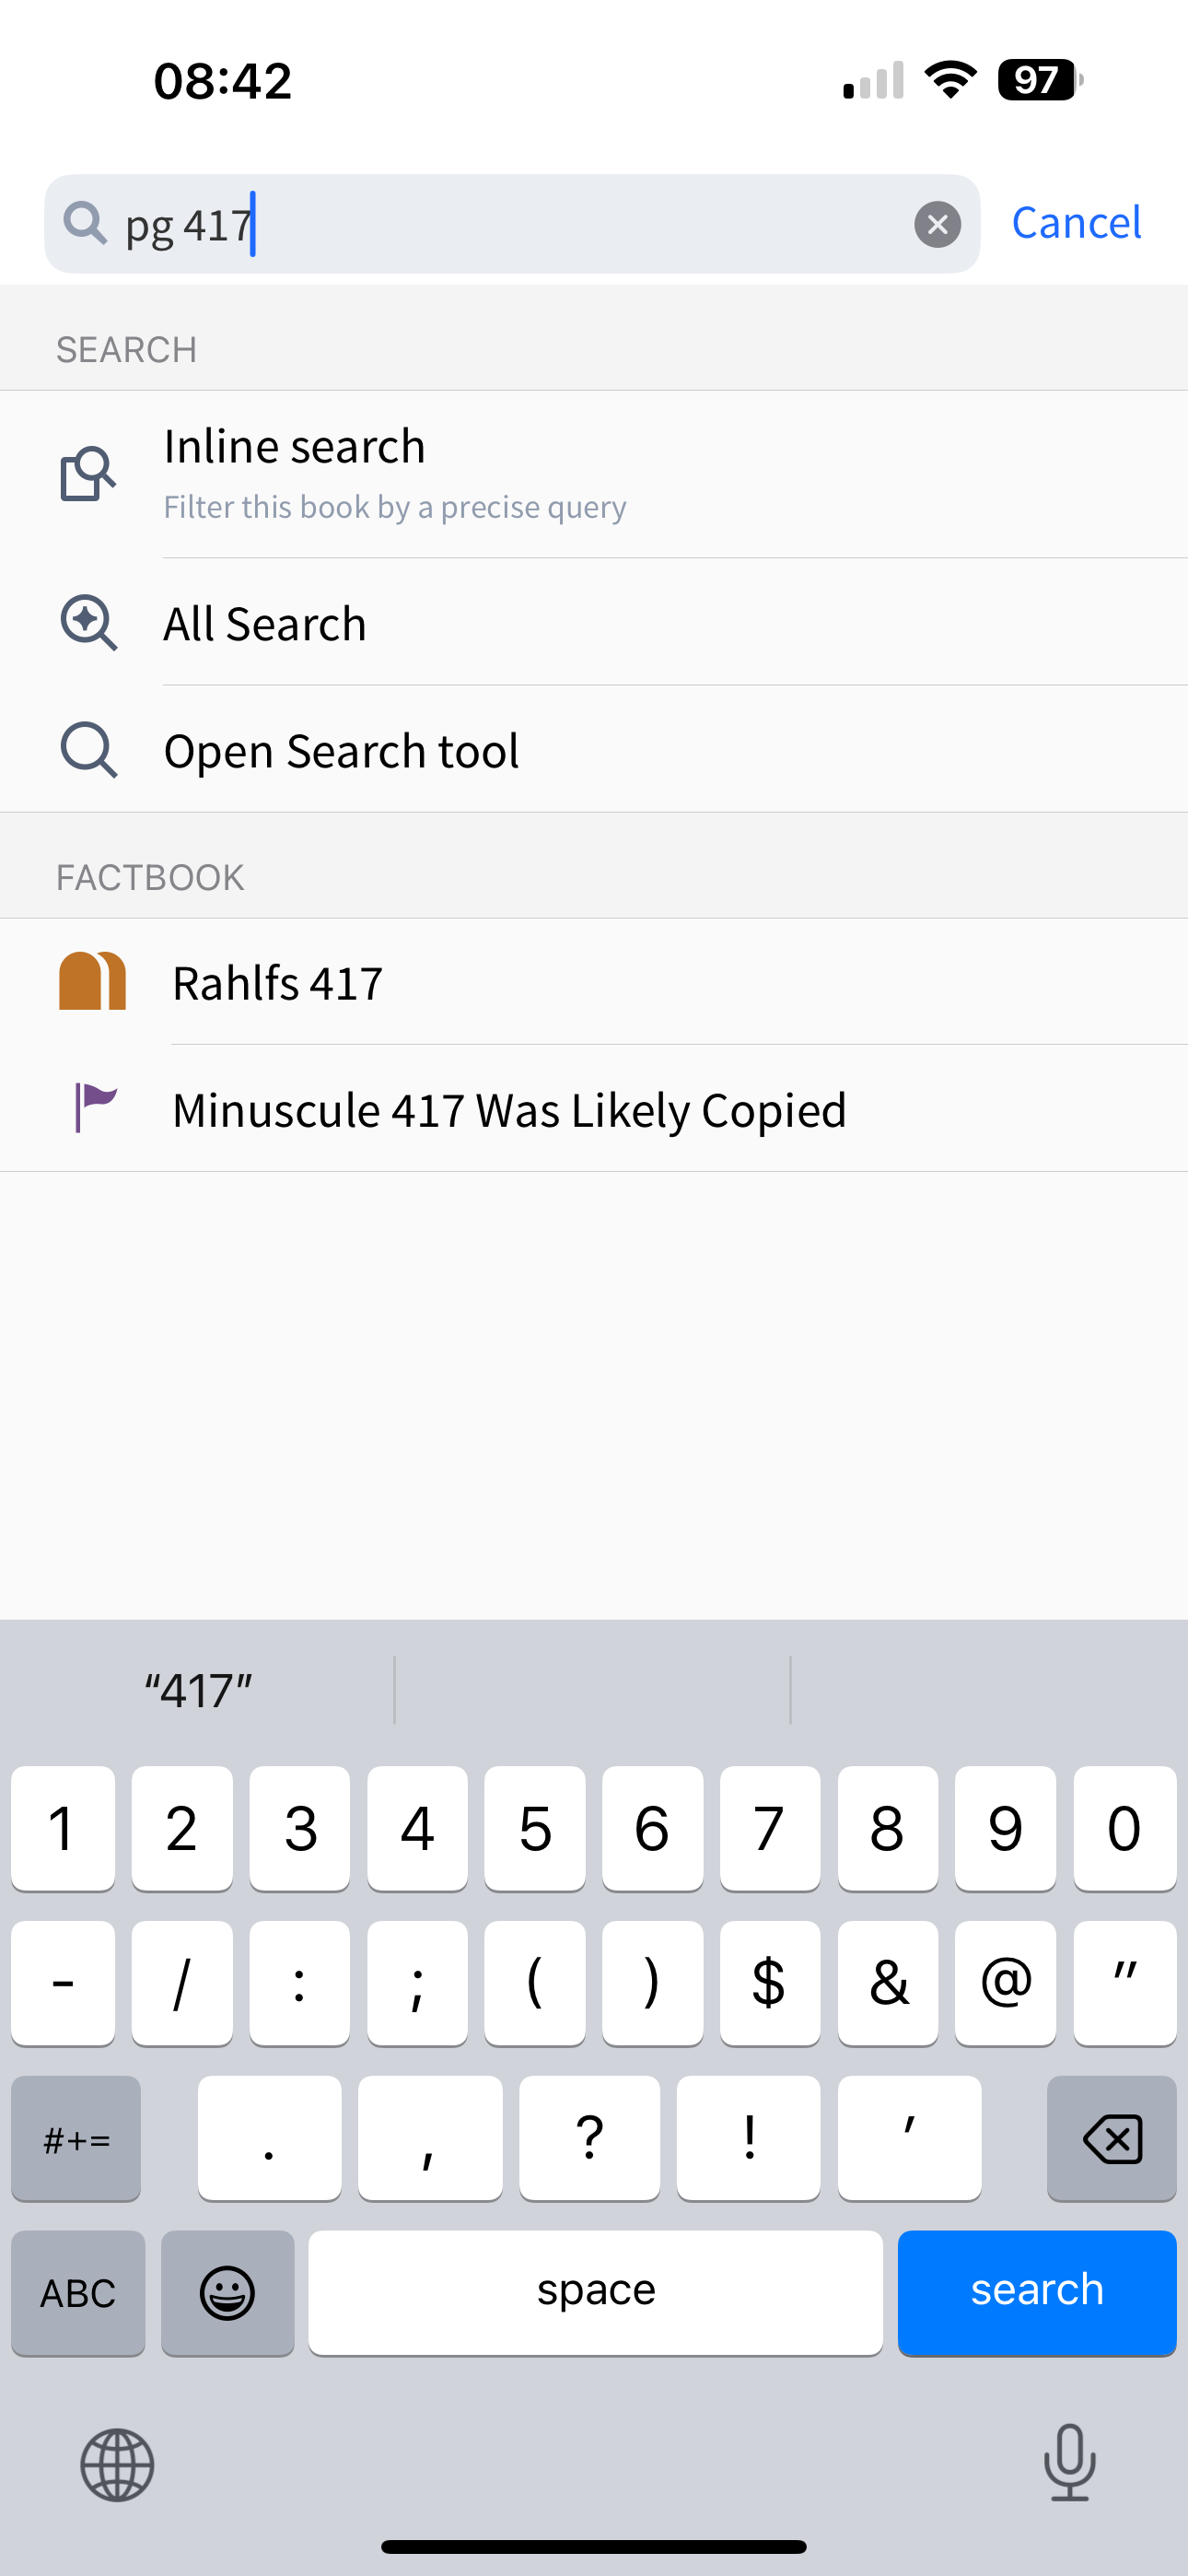Tap the Rahlfs 417 manuscript icon
The width and height of the screenshot is (1188, 2576).
(92, 981)
